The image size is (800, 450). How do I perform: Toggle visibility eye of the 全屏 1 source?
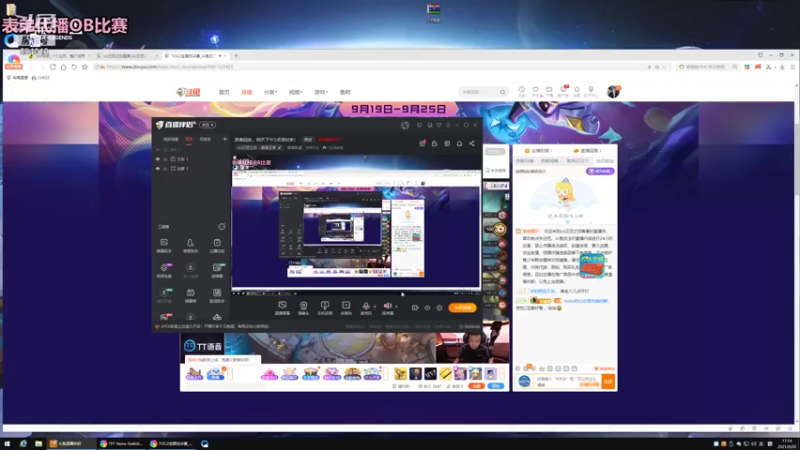(x=158, y=168)
